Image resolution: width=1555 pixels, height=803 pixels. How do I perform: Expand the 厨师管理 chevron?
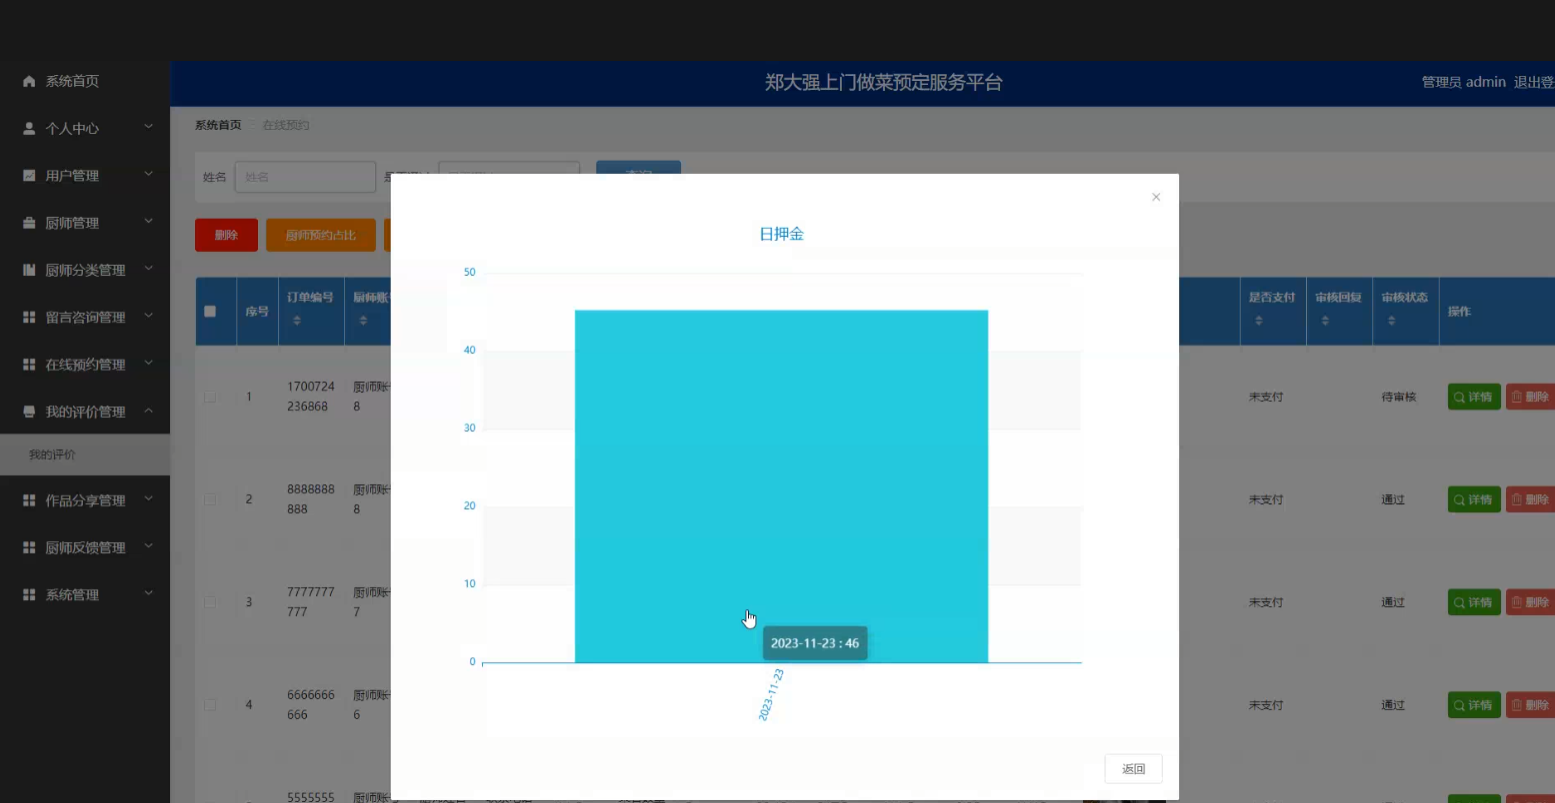coord(148,221)
